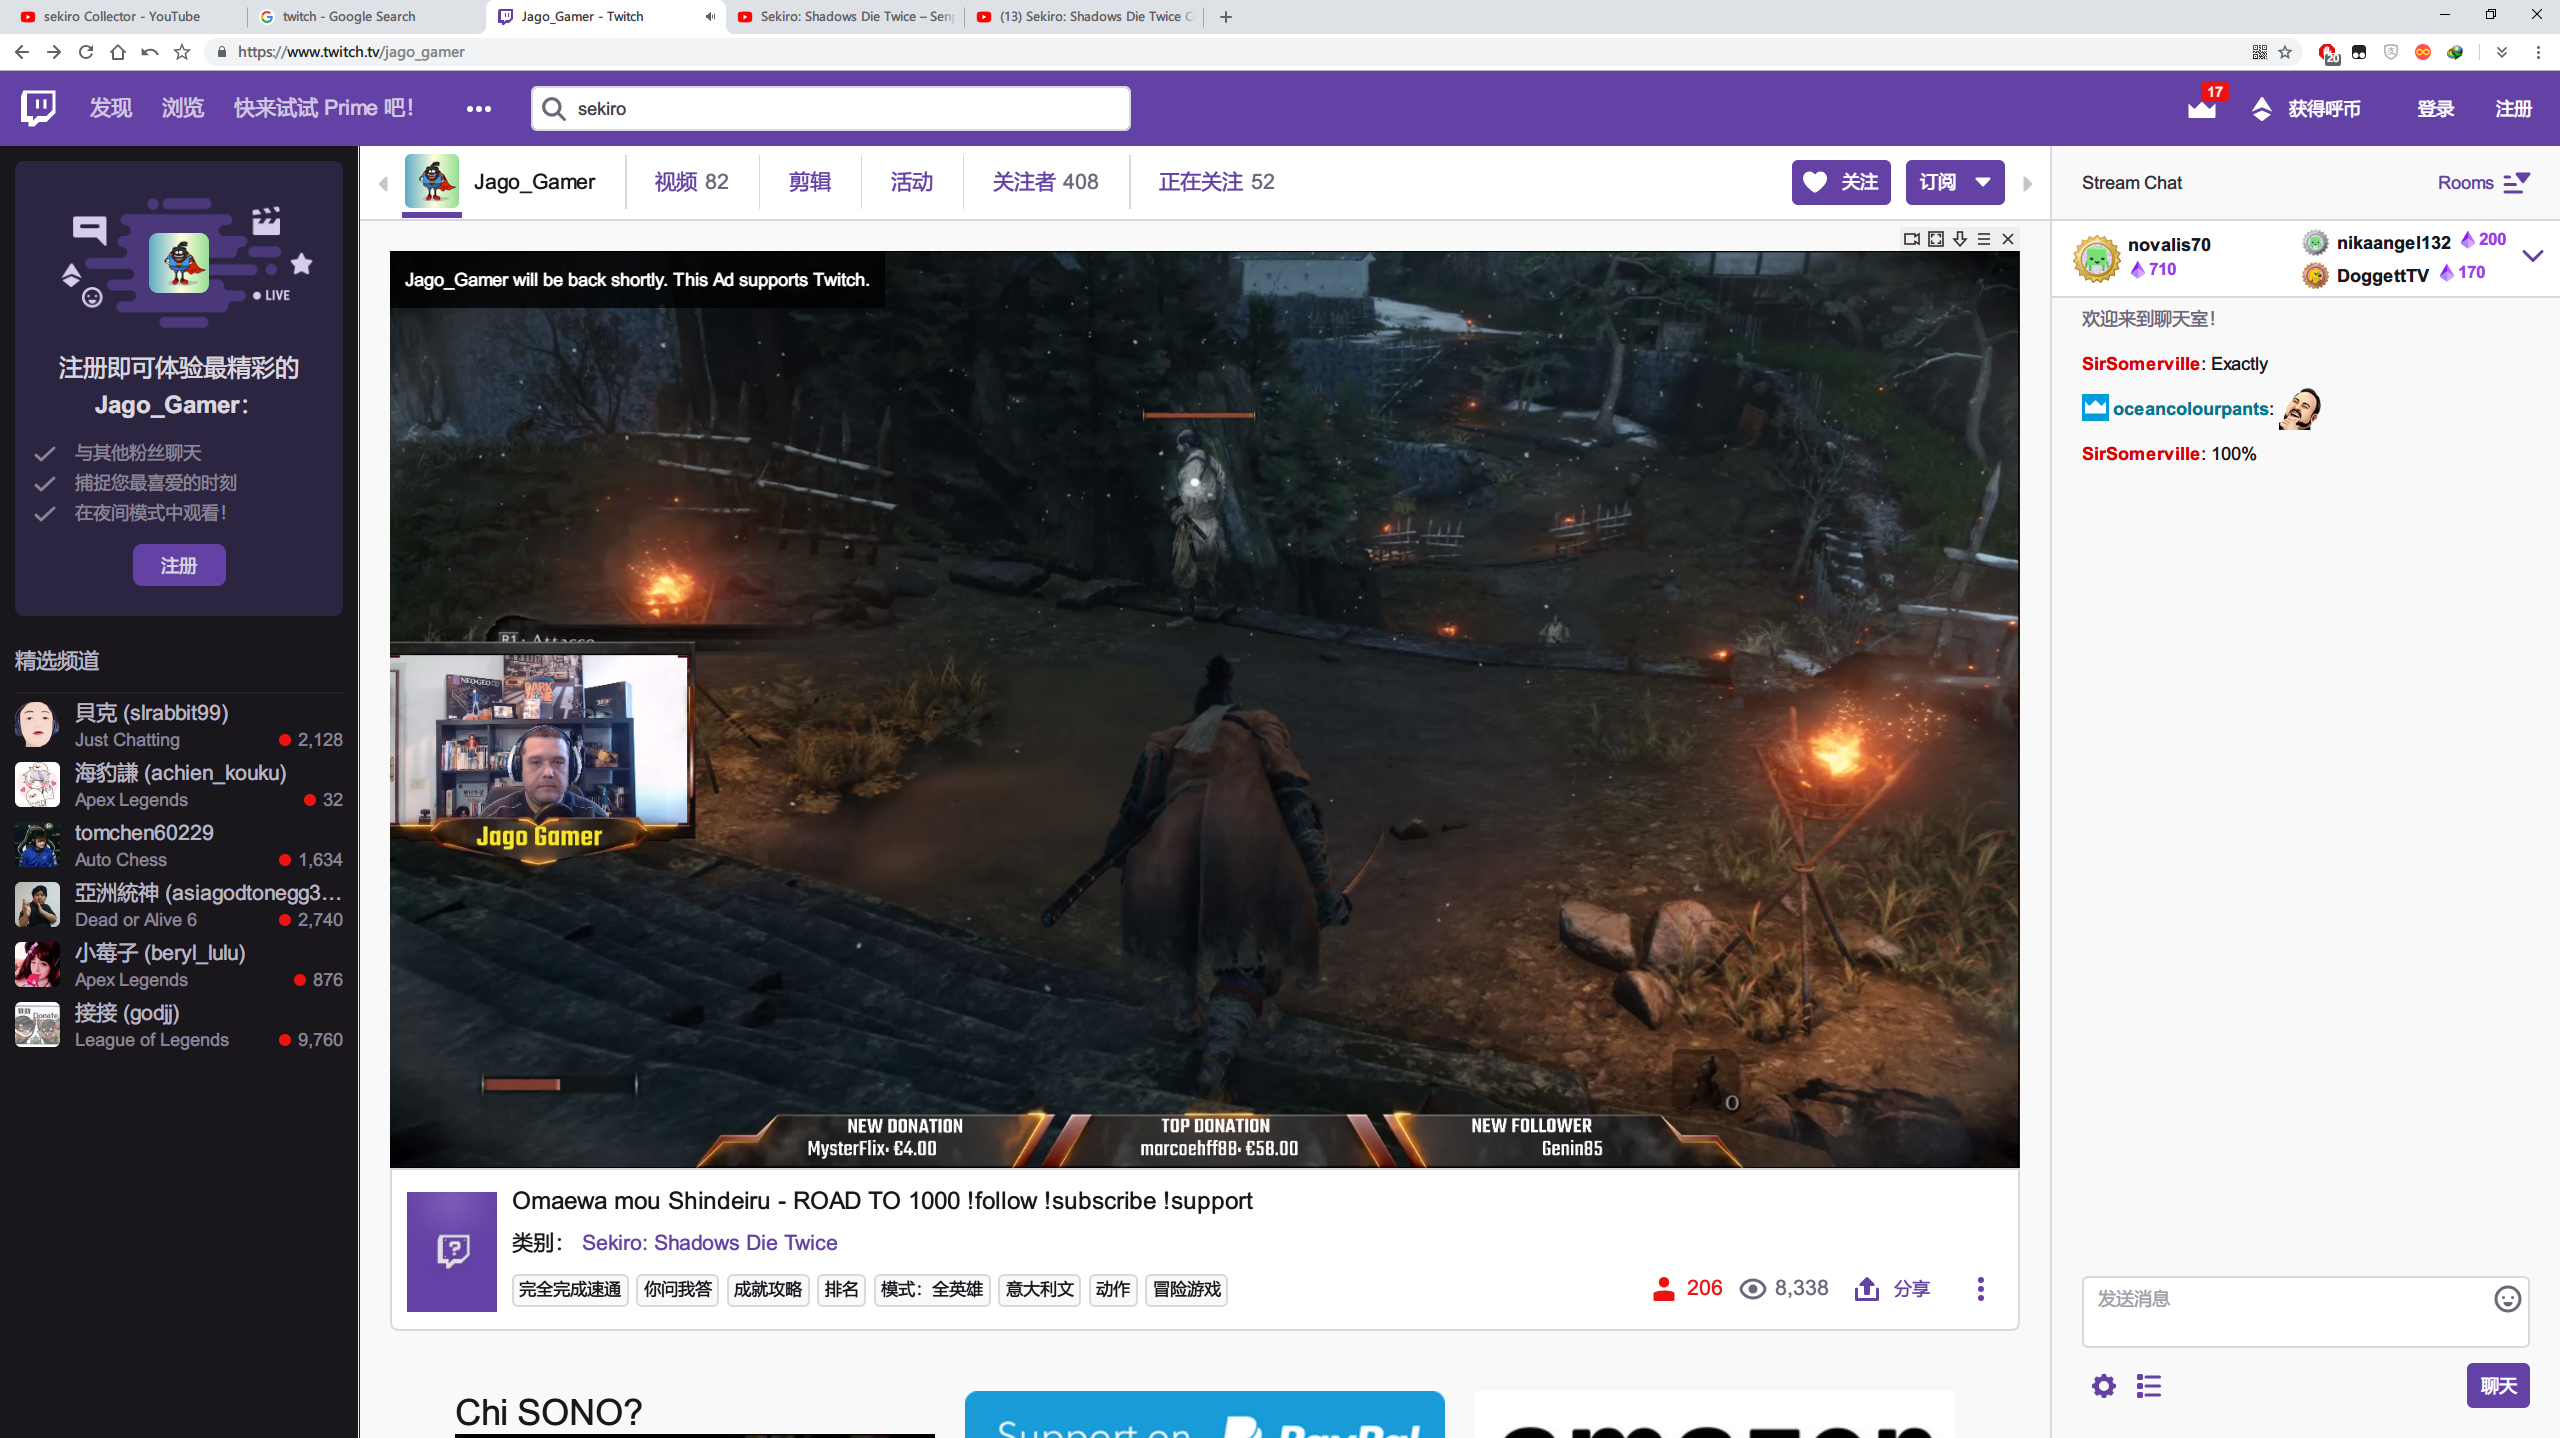Open tomchen60229 Auto Chess channel
This screenshot has width=2560, height=1438.
[x=179, y=845]
